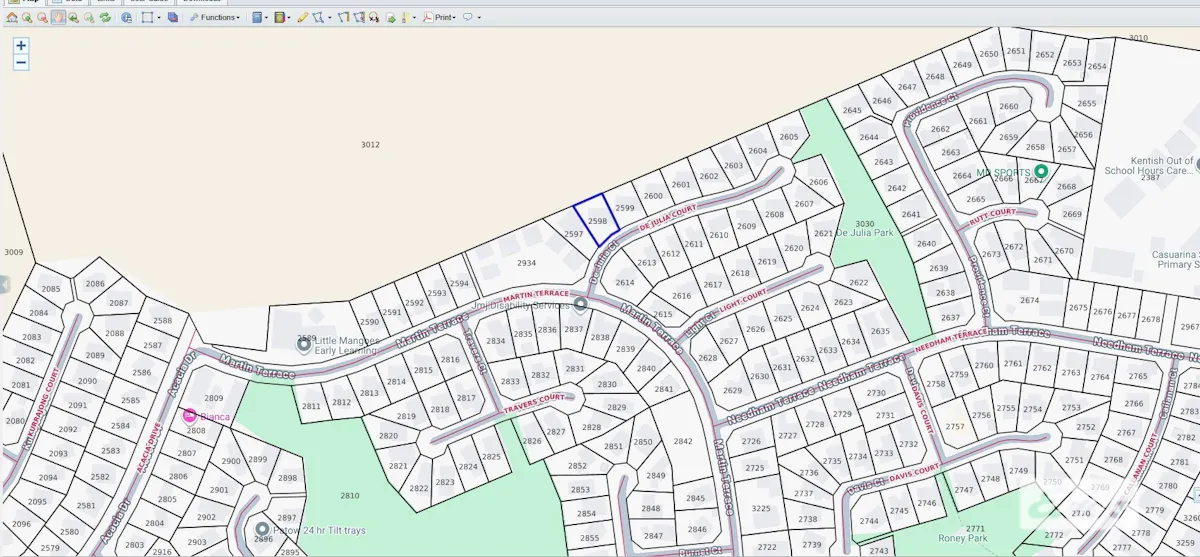Click the globe icon in toolbar
Screen dimensions: 1200x557
[126, 17]
